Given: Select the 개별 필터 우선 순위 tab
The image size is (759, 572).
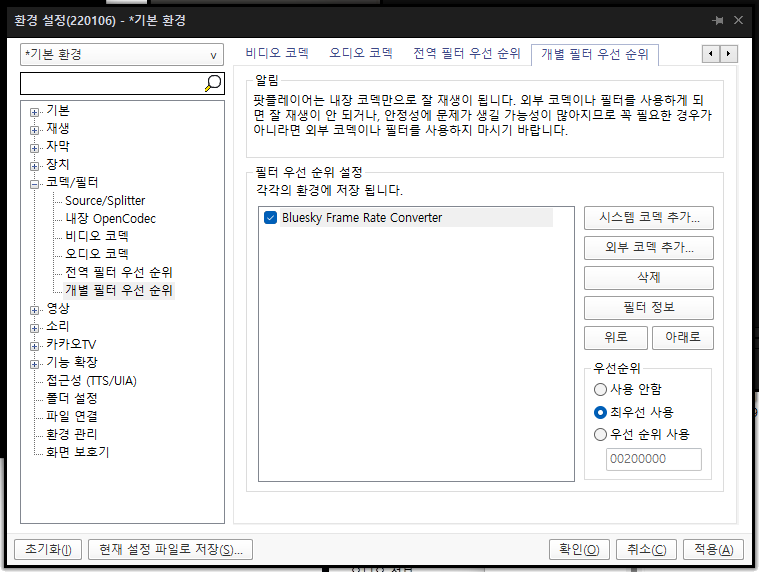Looking at the screenshot, I should click(x=594, y=54).
